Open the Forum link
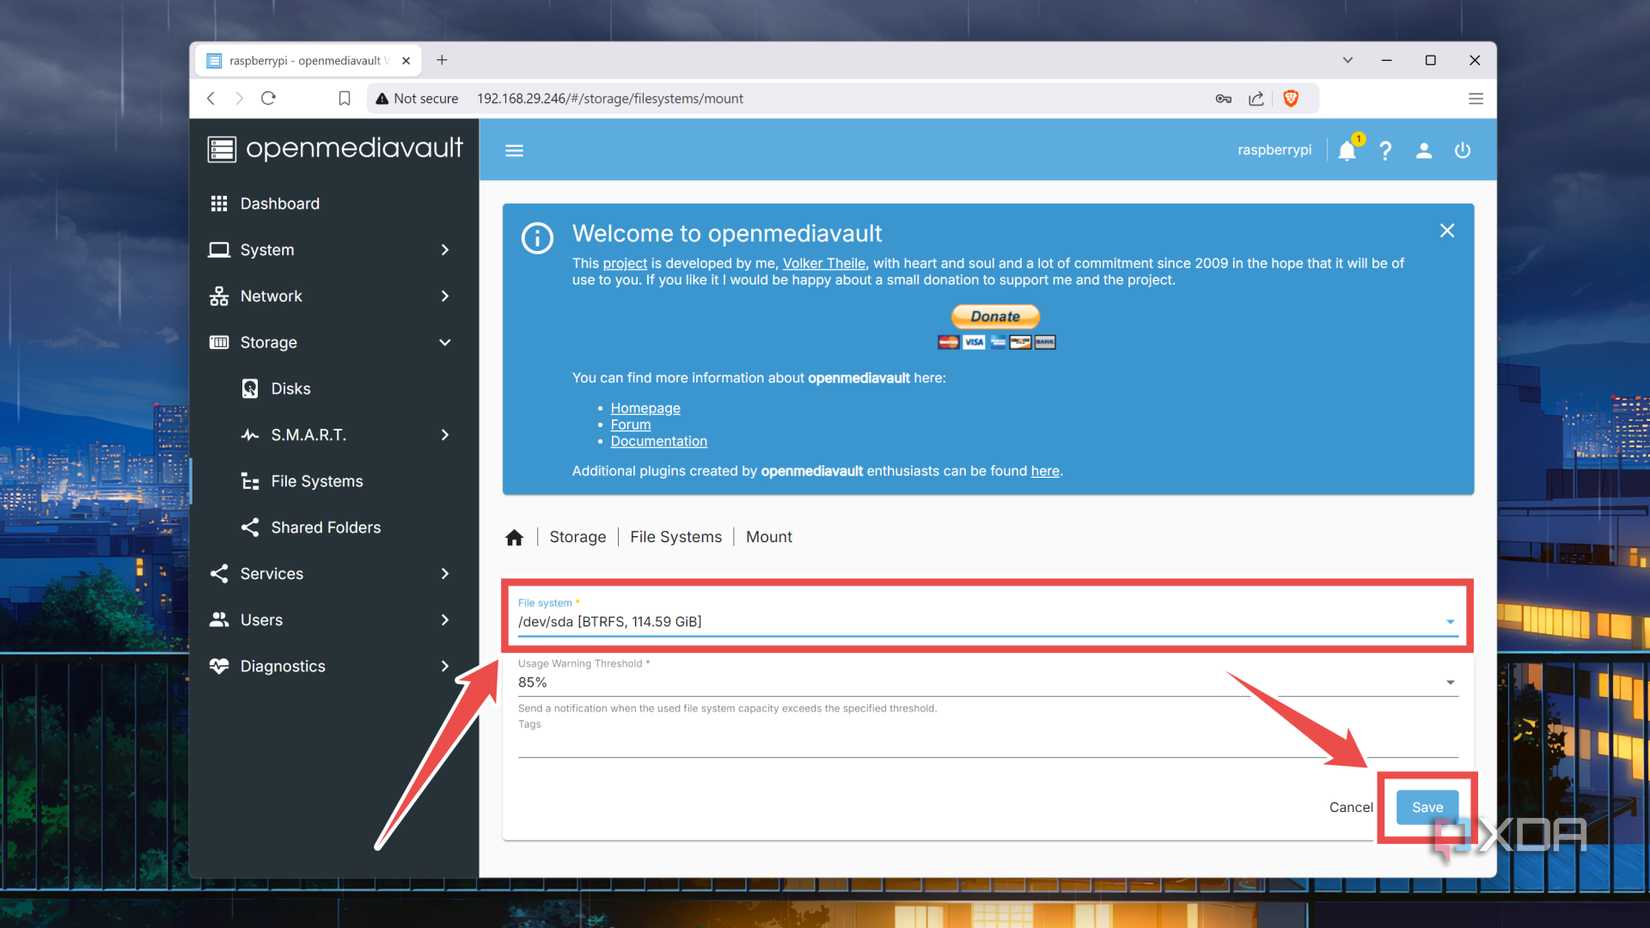The height and width of the screenshot is (928, 1650). point(630,424)
